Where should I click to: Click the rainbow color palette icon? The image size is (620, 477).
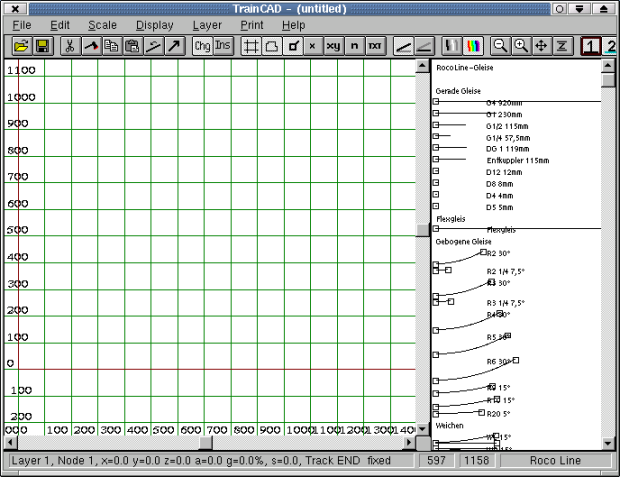pos(473,46)
